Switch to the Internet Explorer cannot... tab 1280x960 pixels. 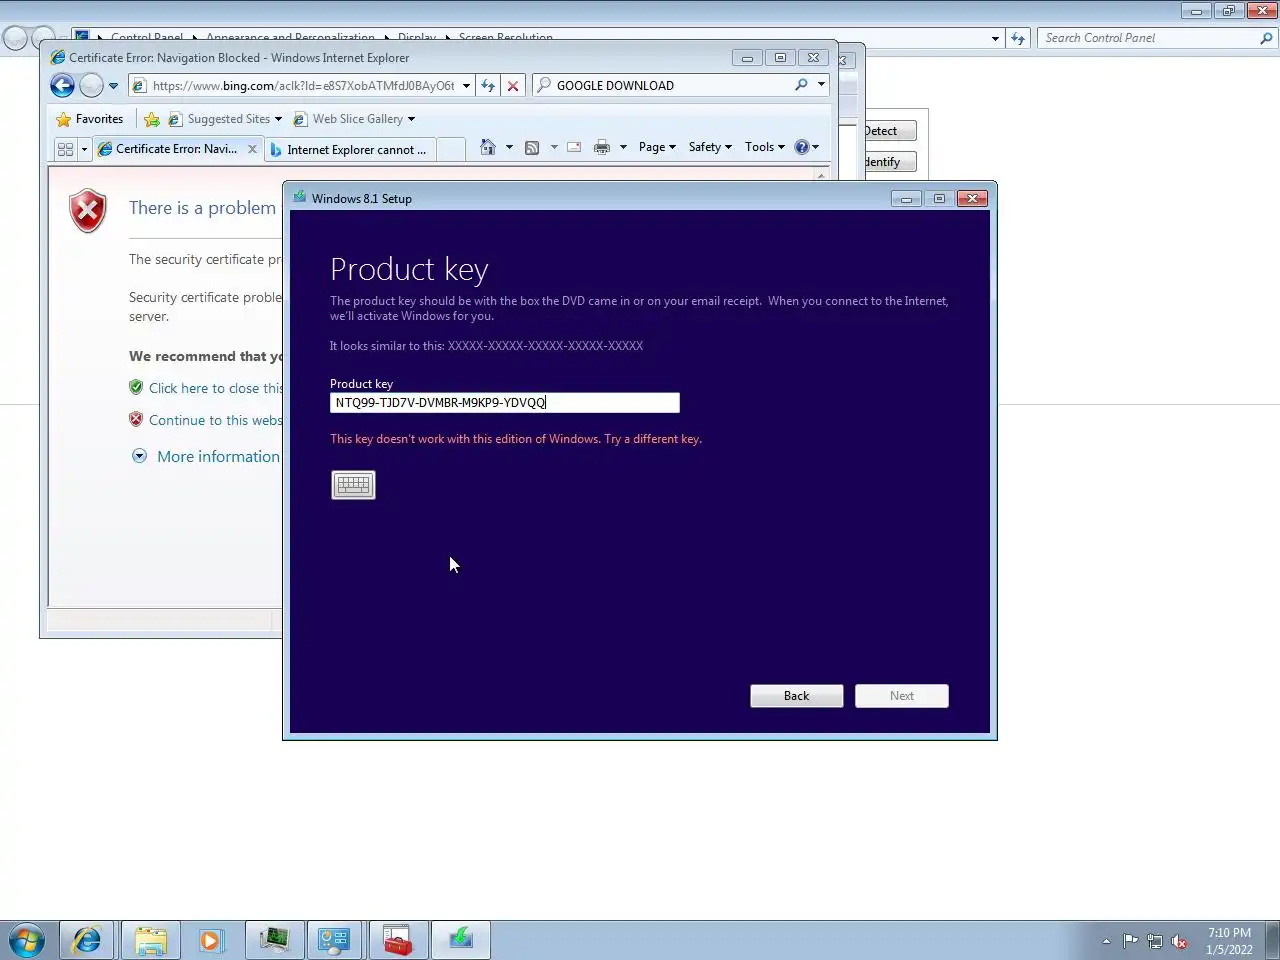pos(348,150)
